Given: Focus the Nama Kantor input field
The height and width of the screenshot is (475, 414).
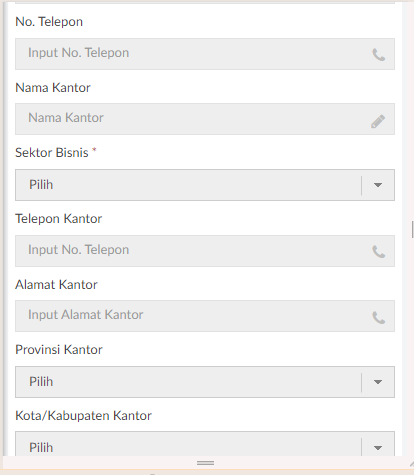Looking at the screenshot, I should 205,119.
